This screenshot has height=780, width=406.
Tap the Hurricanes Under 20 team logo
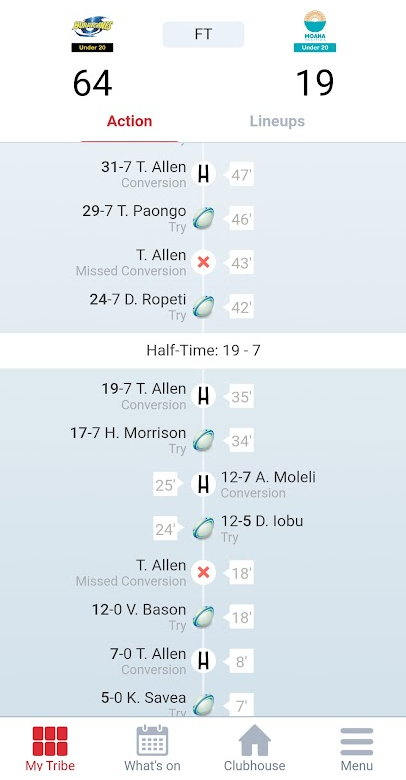pos(93,33)
